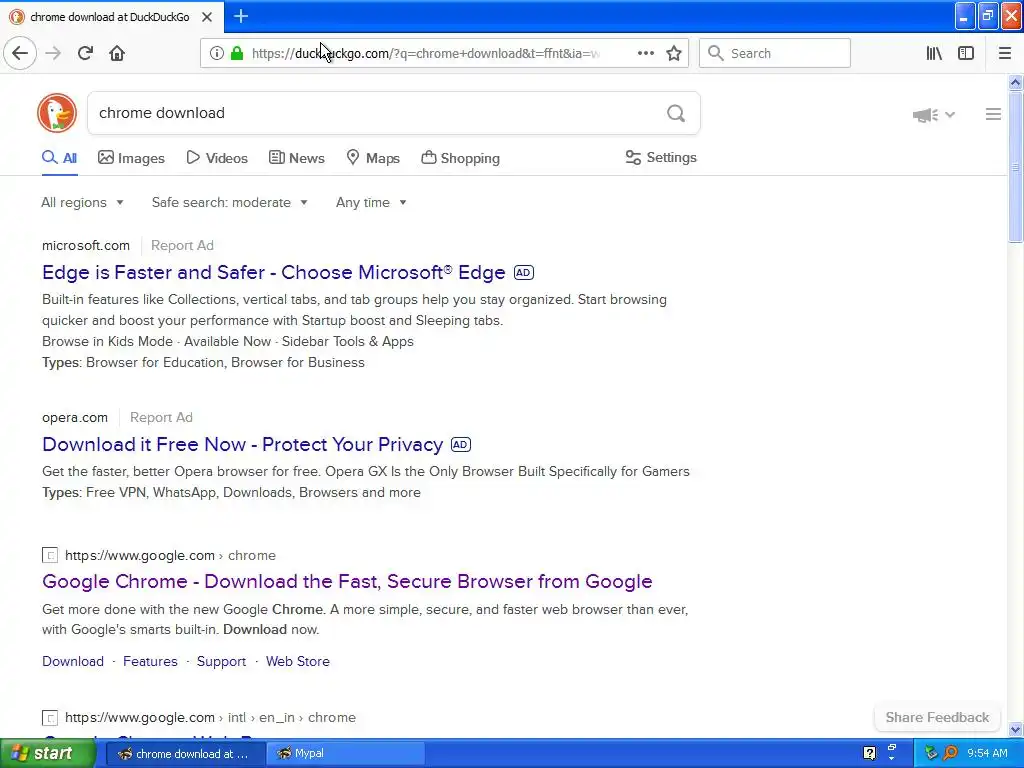The image size is (1024, 768).
Task: Click the scrollbar down arrow
Action: [1016, 729]
